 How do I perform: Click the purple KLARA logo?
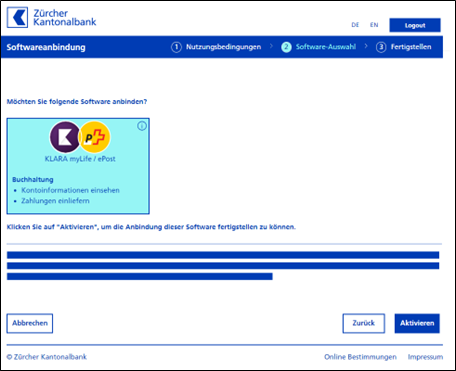click(x=65, y=137)
